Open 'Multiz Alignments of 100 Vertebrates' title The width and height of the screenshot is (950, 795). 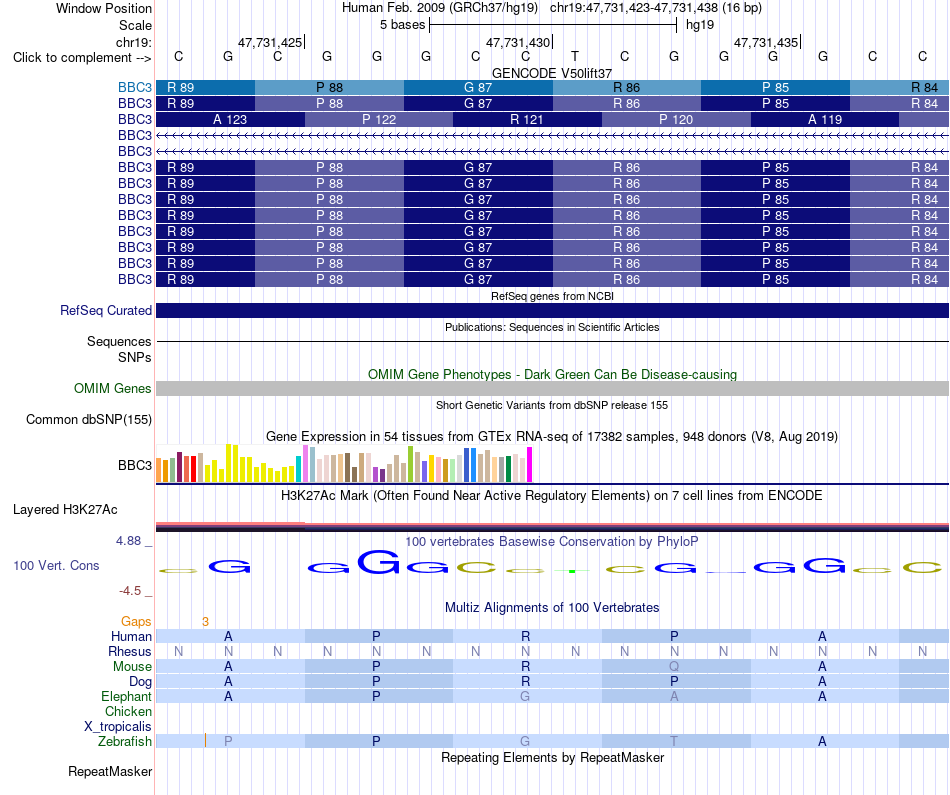[552, 607]
